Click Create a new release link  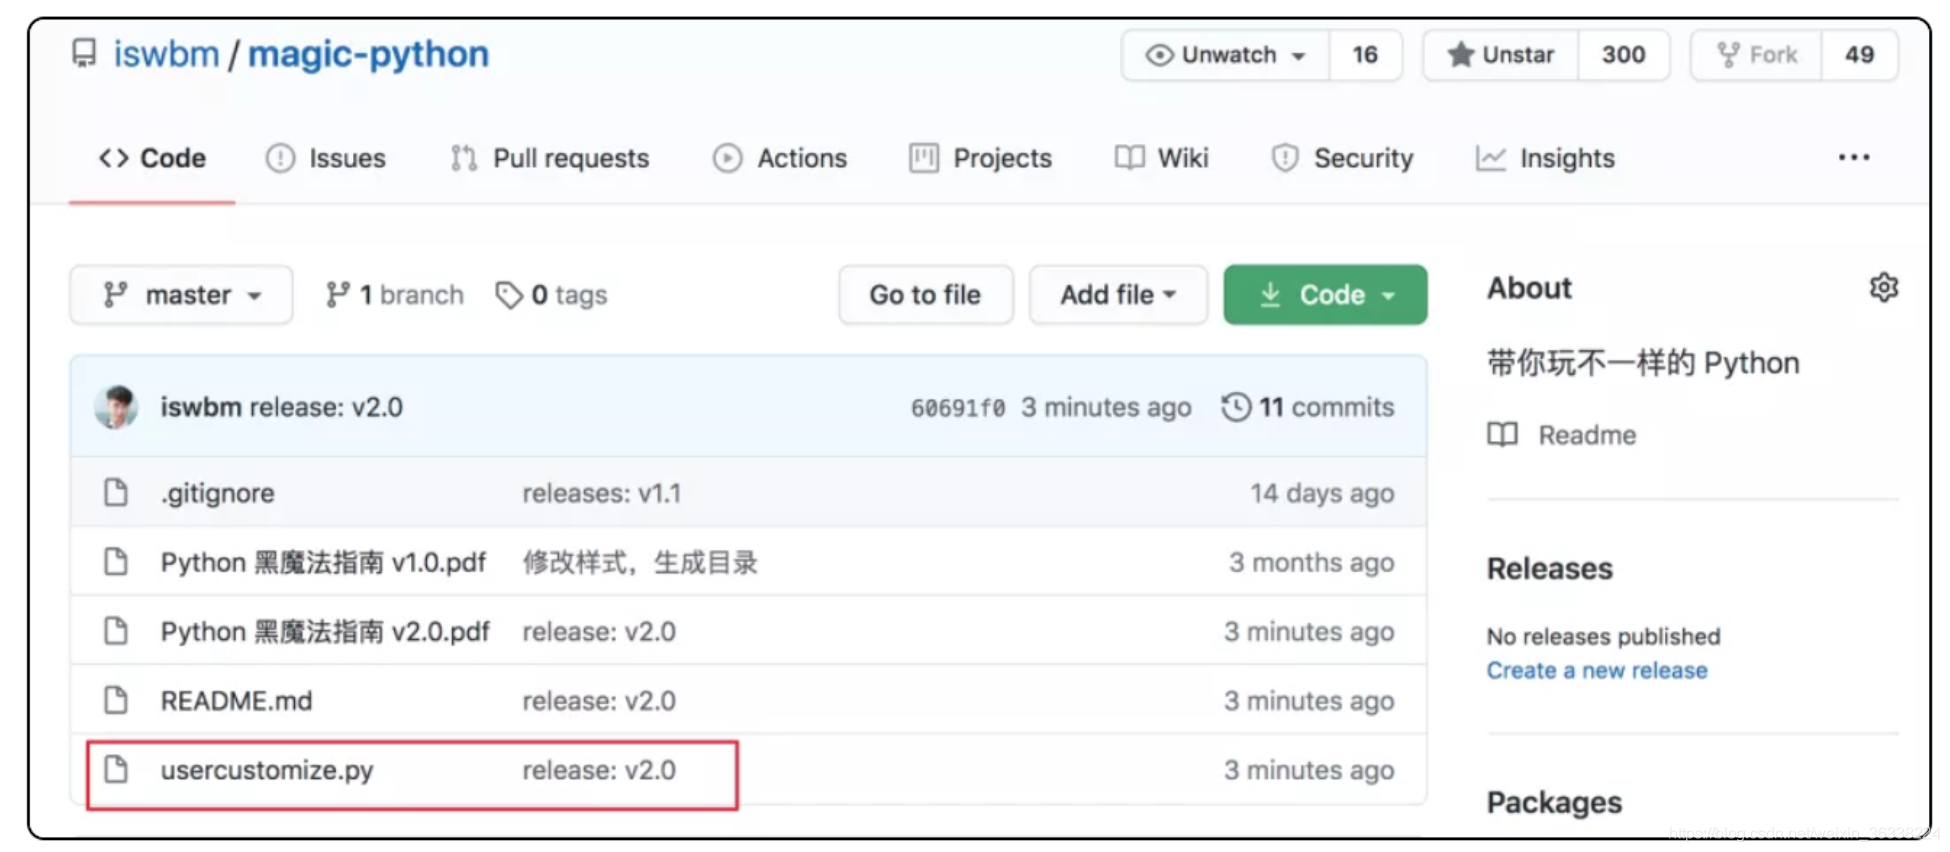pos(1597,670)
